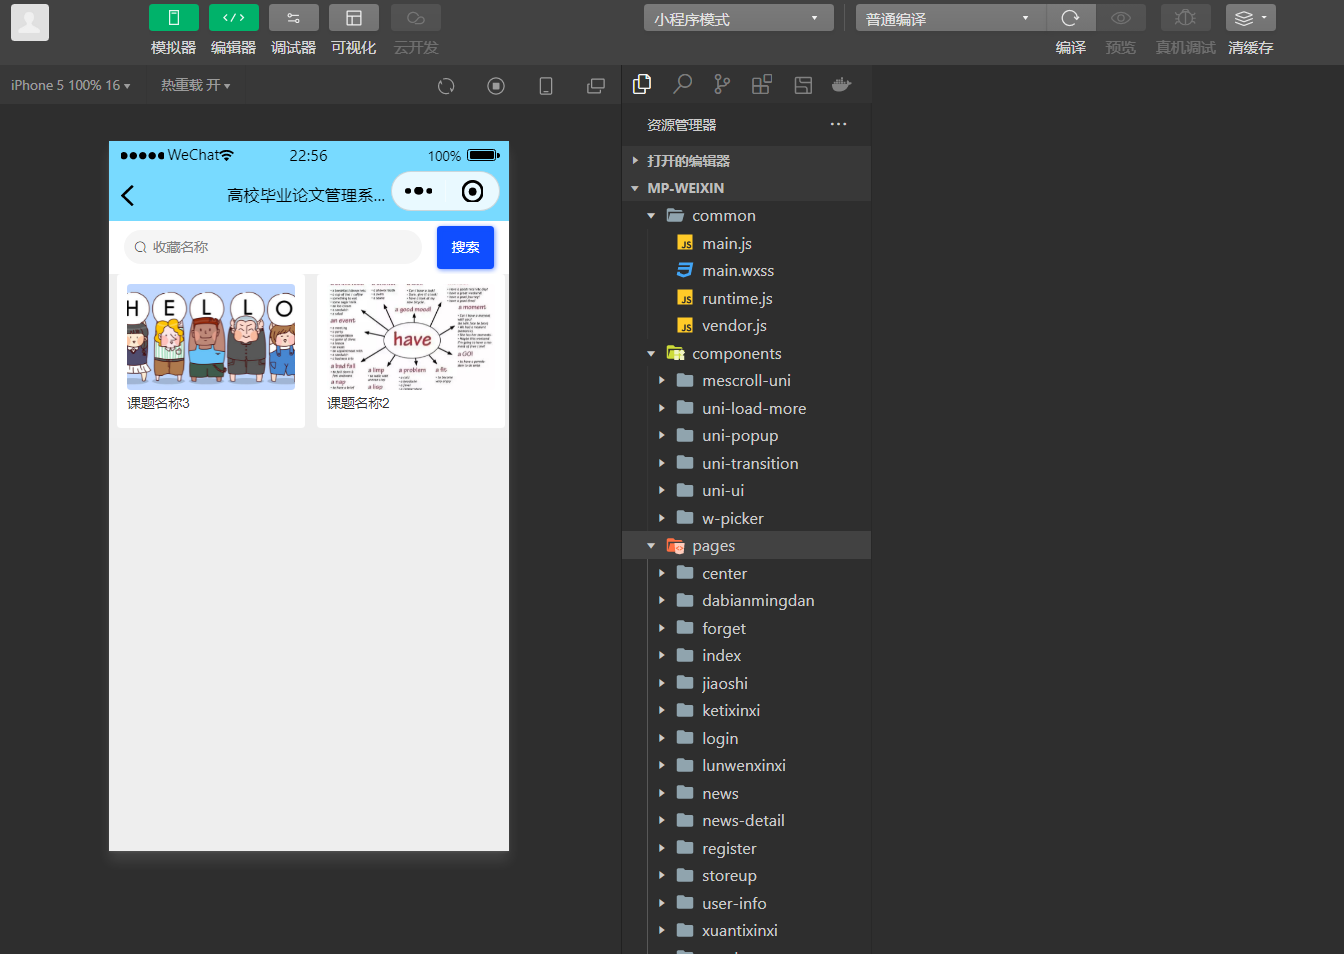Click the real device debugging bug icon
The width and height of the screenshot is (1344, 954).
pyautogui.click(x=1186, y=18)
